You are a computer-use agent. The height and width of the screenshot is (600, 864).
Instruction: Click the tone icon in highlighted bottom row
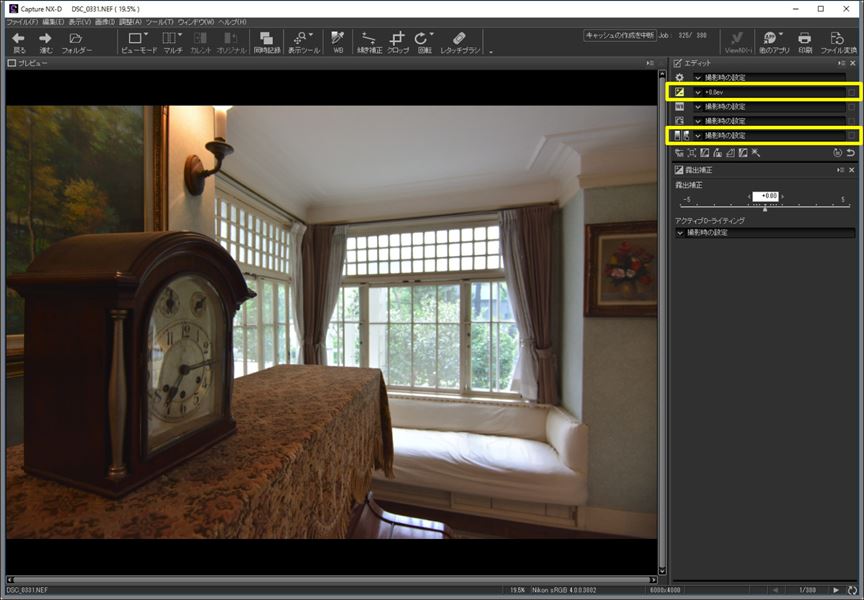(x=682, y=136)
